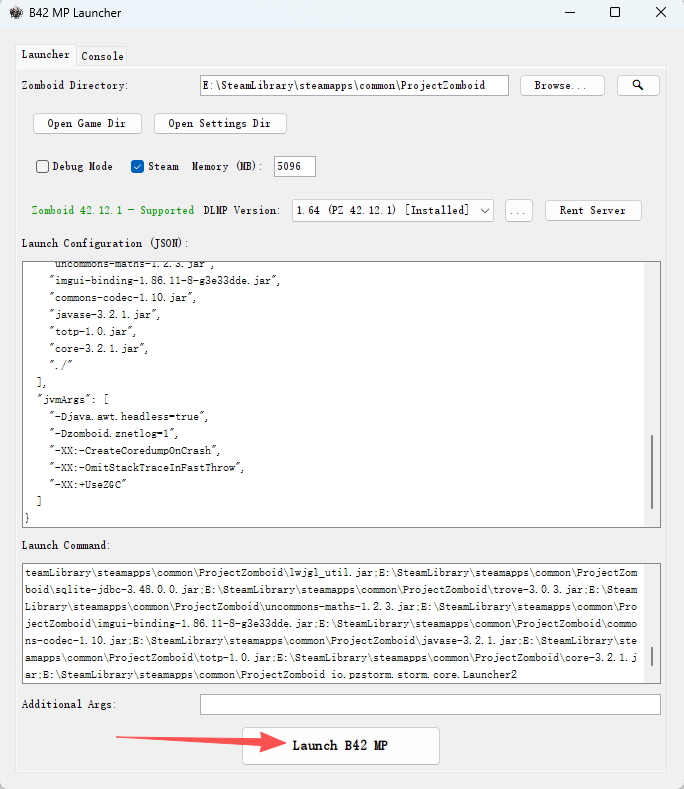Click the Rent Server button
The image size is (684, 789).
(592, 211)
